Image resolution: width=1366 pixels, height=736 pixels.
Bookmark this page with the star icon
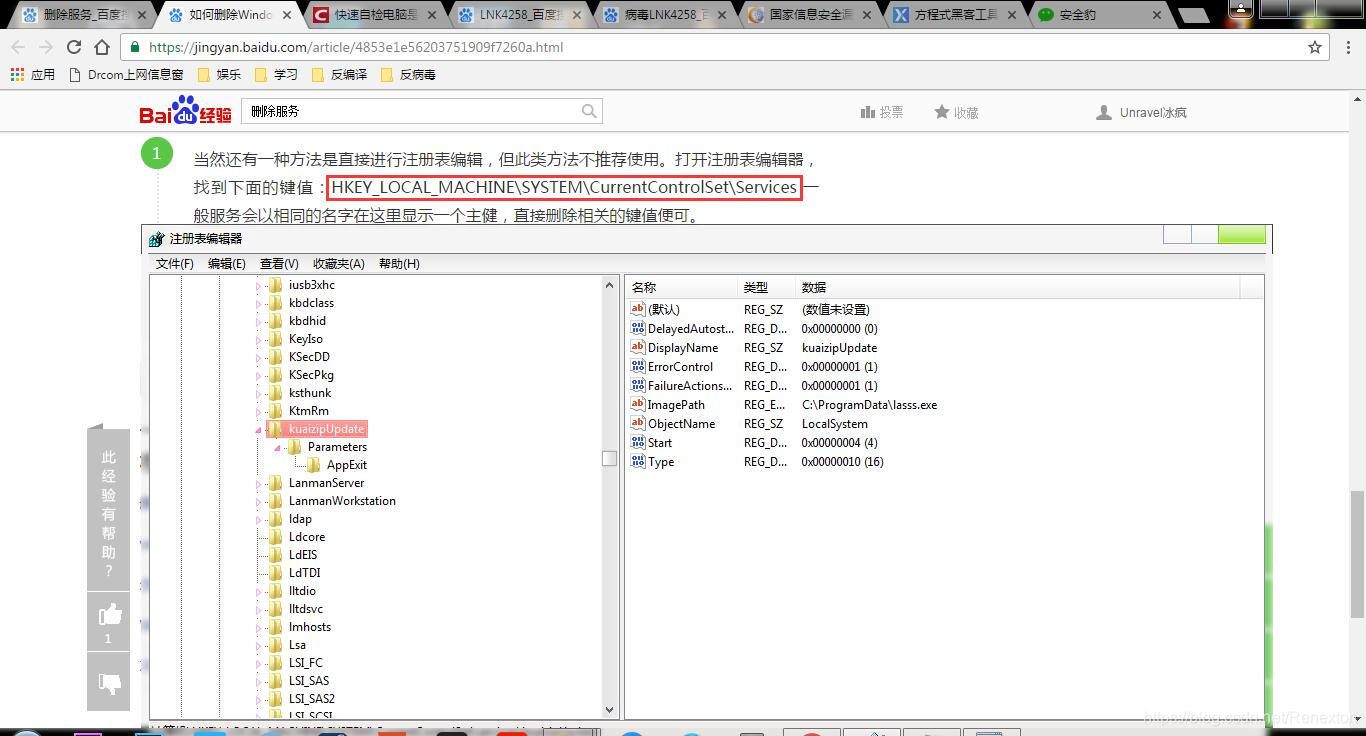click(1315, 47)
